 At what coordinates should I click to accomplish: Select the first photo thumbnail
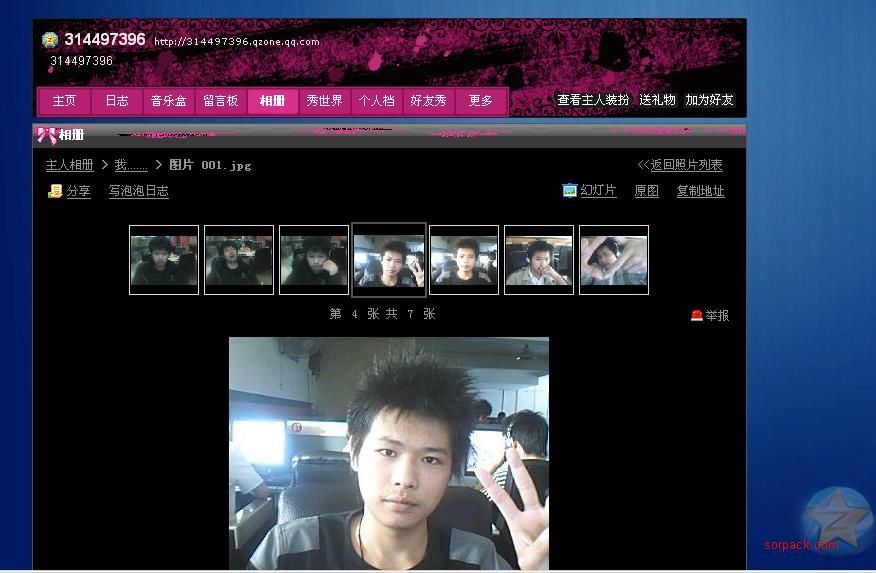164,260
